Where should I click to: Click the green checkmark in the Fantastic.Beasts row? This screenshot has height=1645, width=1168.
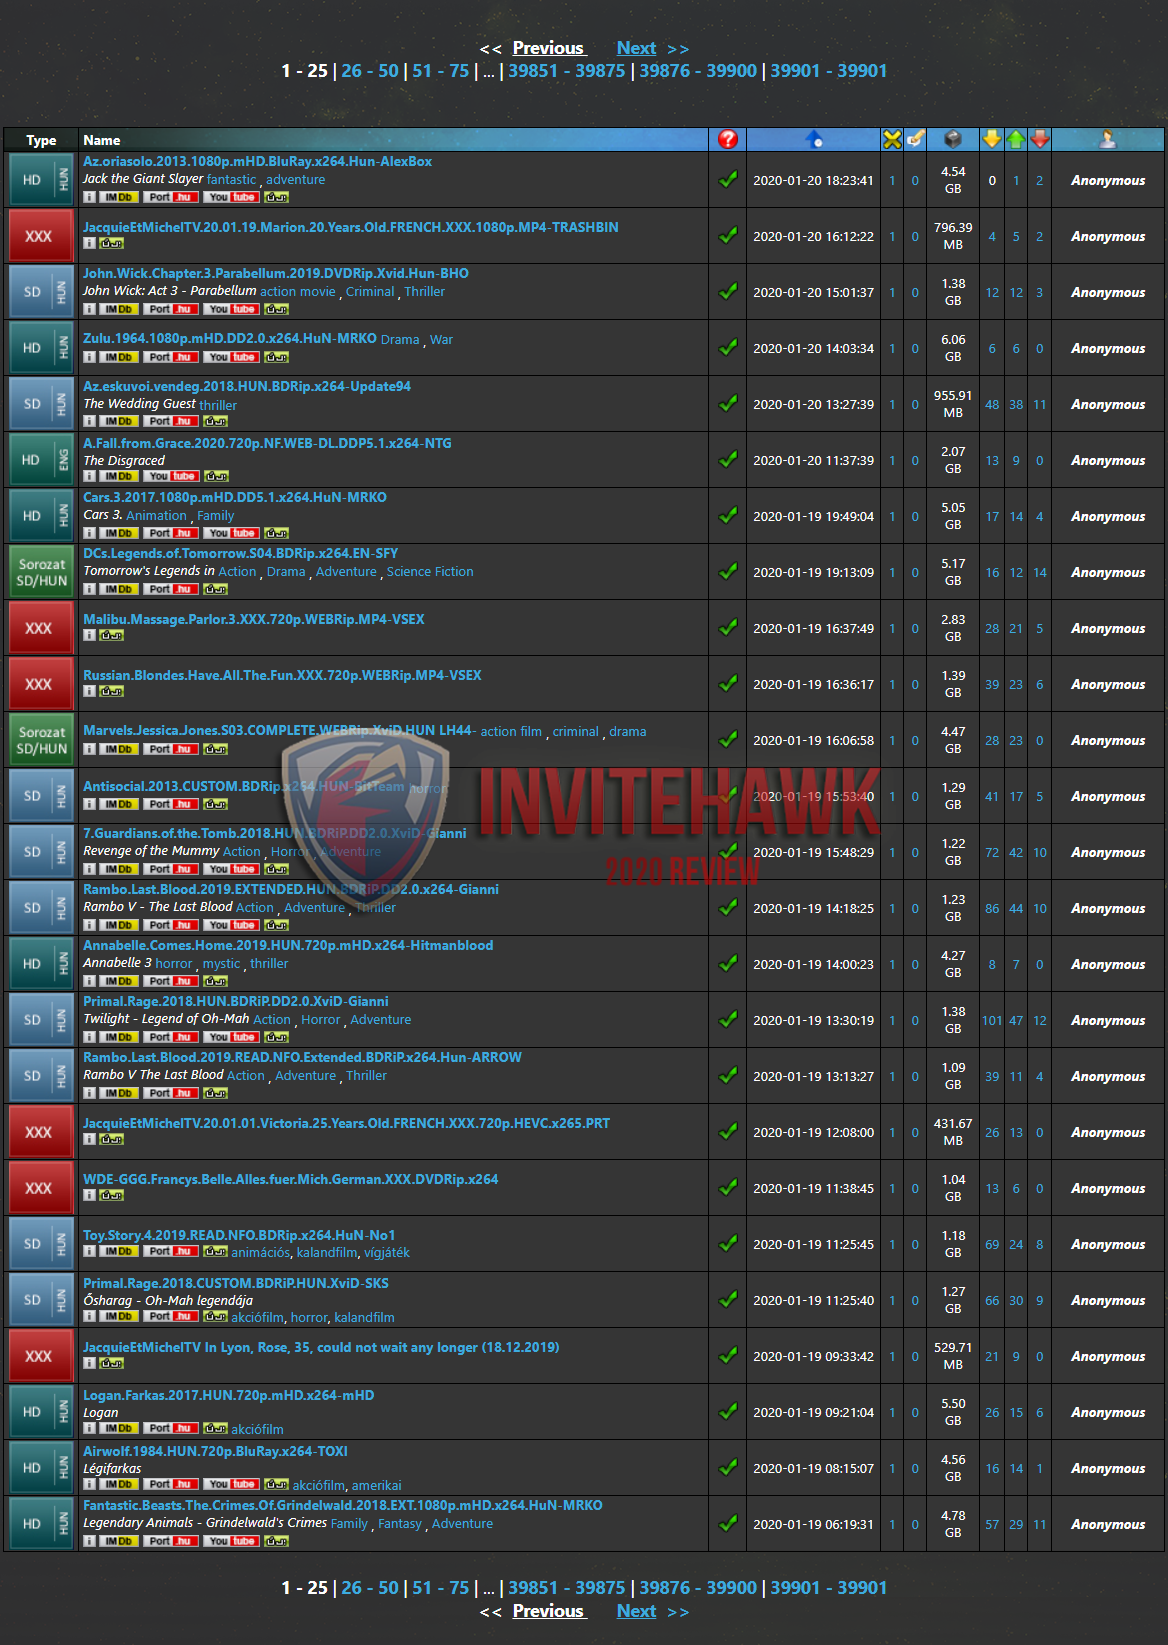[x=728, y=1524]
